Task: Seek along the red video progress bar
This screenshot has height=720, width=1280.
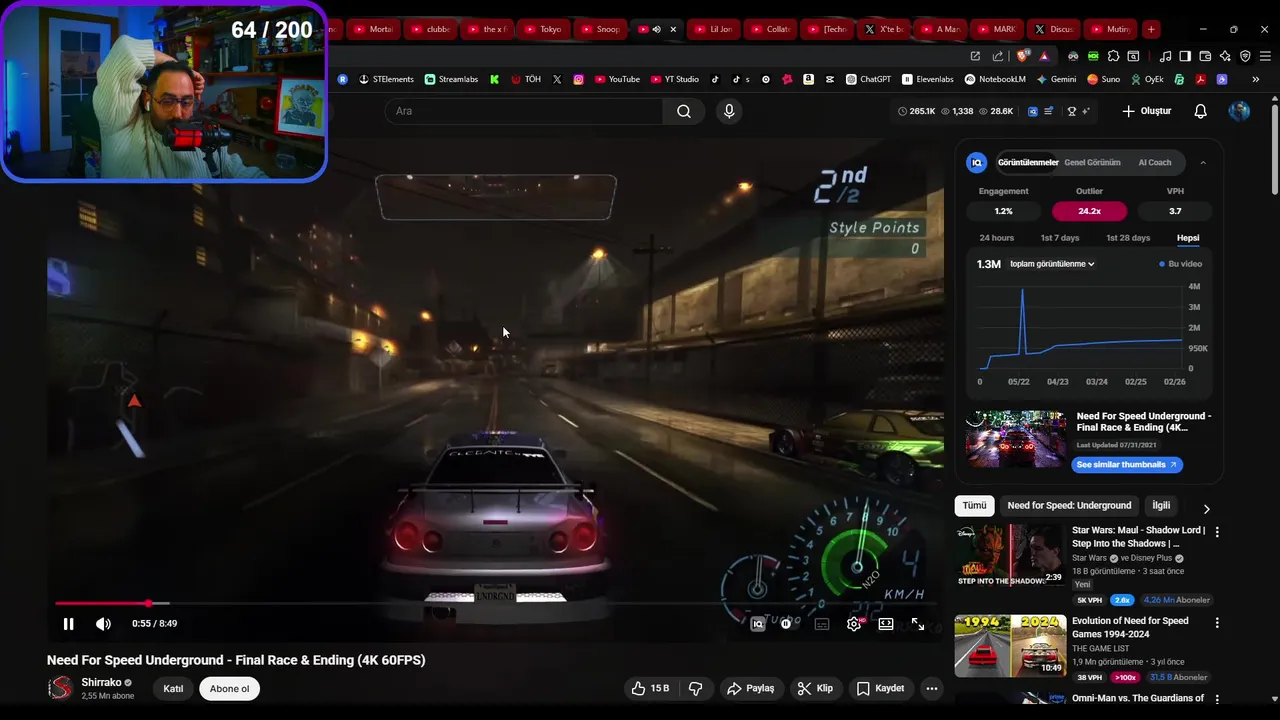Action: [495, 603]
